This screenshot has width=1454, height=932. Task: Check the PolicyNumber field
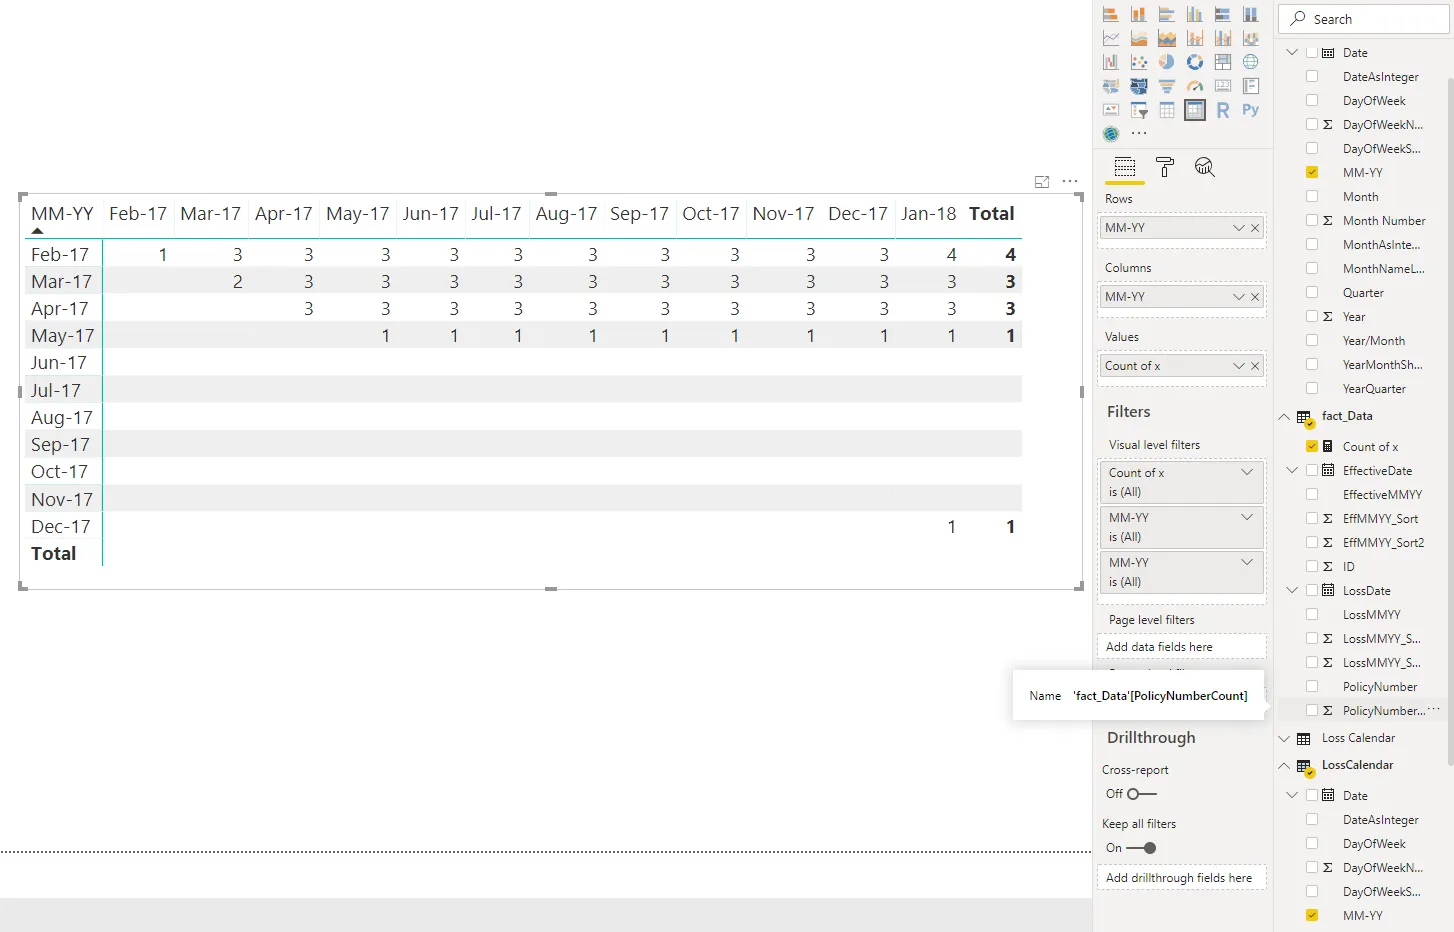click(1312, 686)
